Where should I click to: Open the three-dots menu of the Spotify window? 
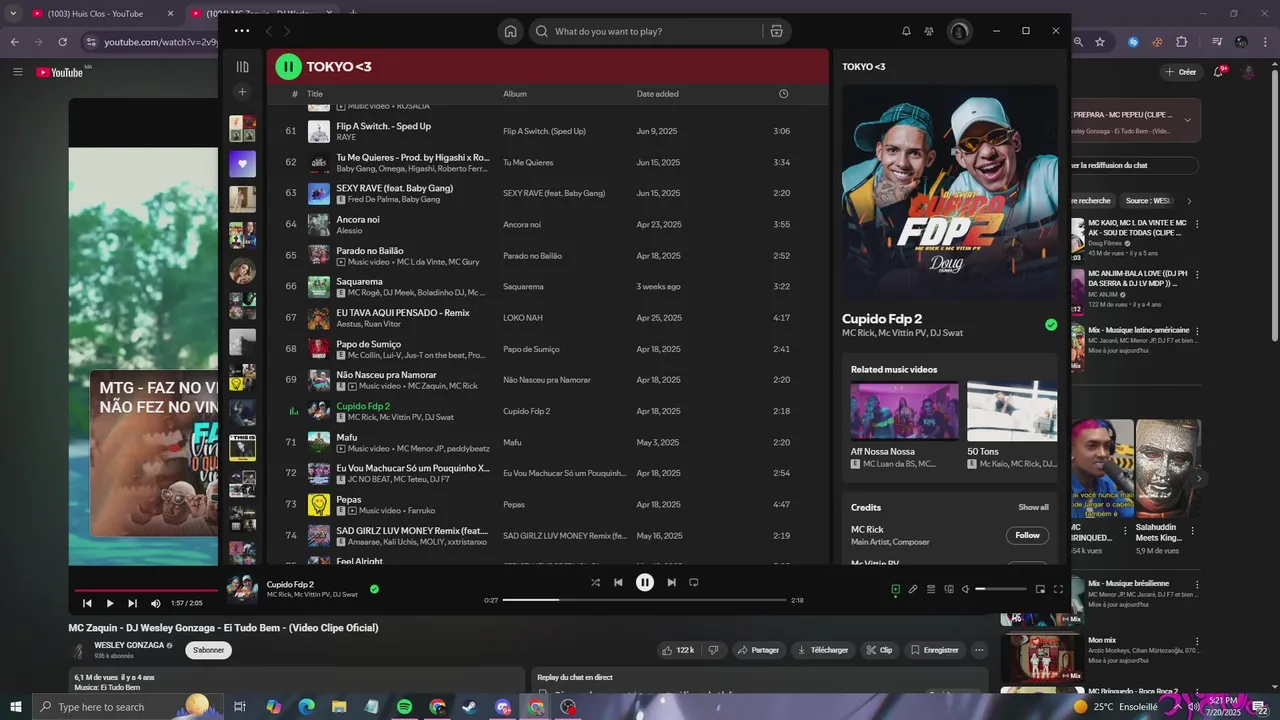coord(242,31)
